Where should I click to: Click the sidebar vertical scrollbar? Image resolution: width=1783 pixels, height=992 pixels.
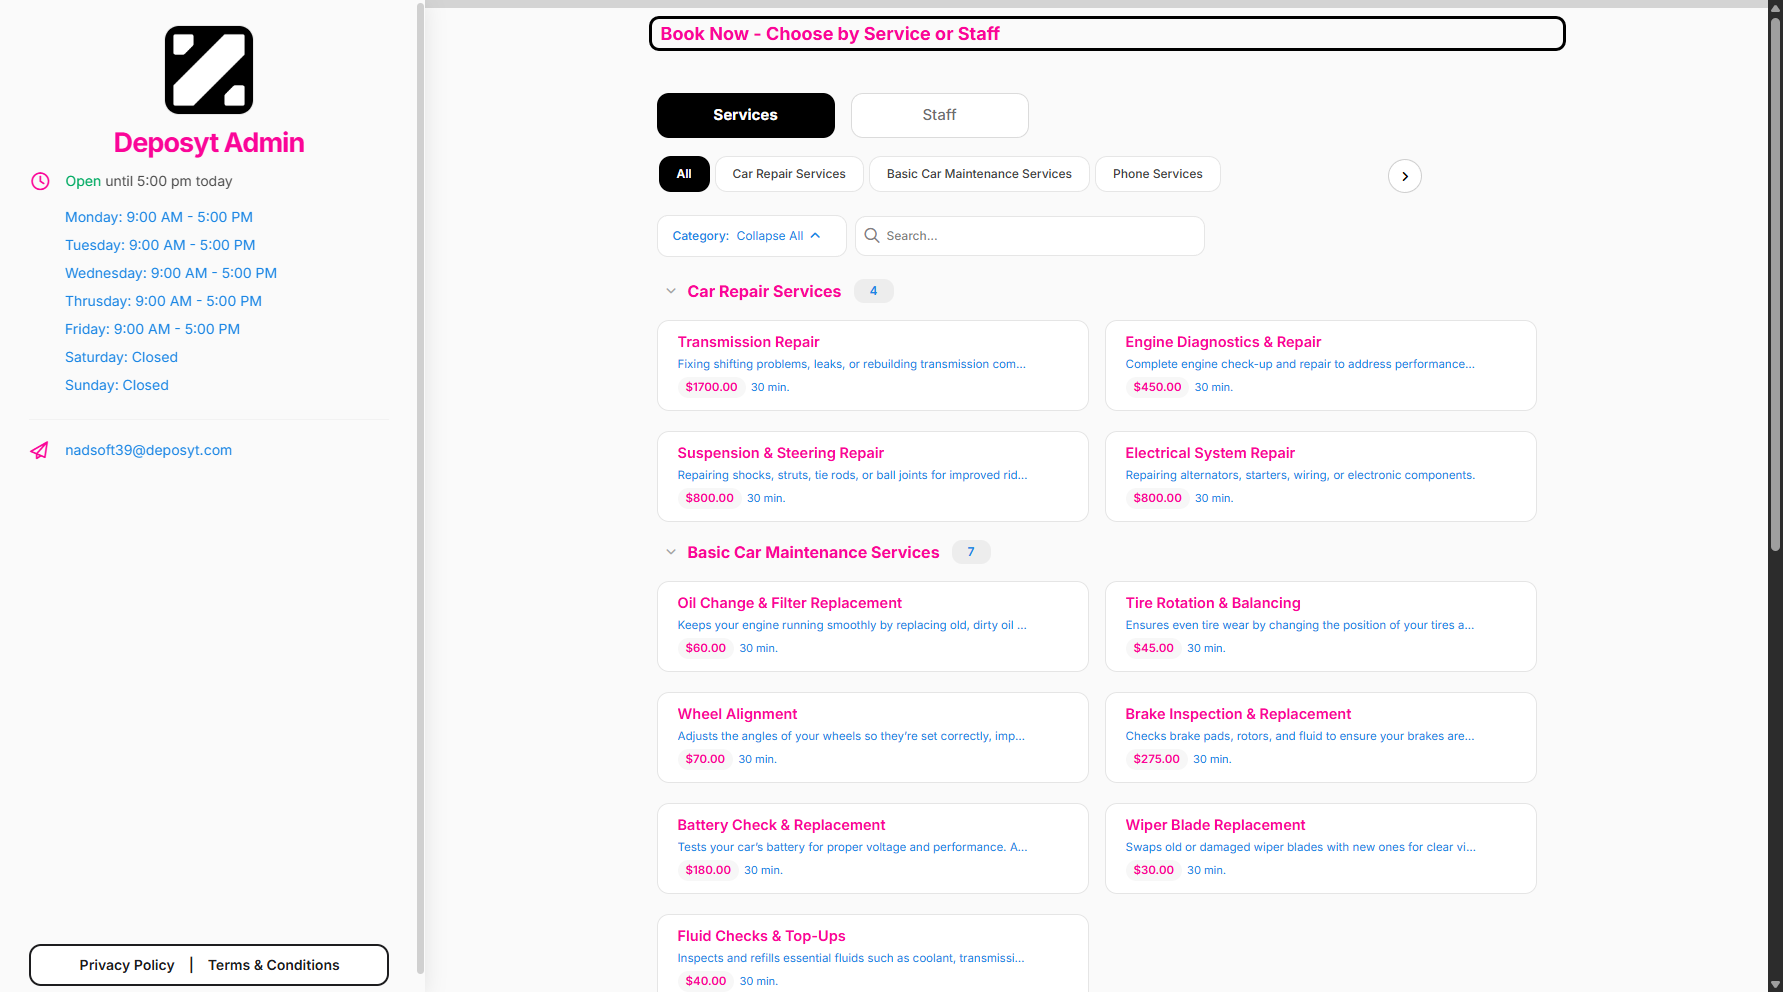(420, 487)
